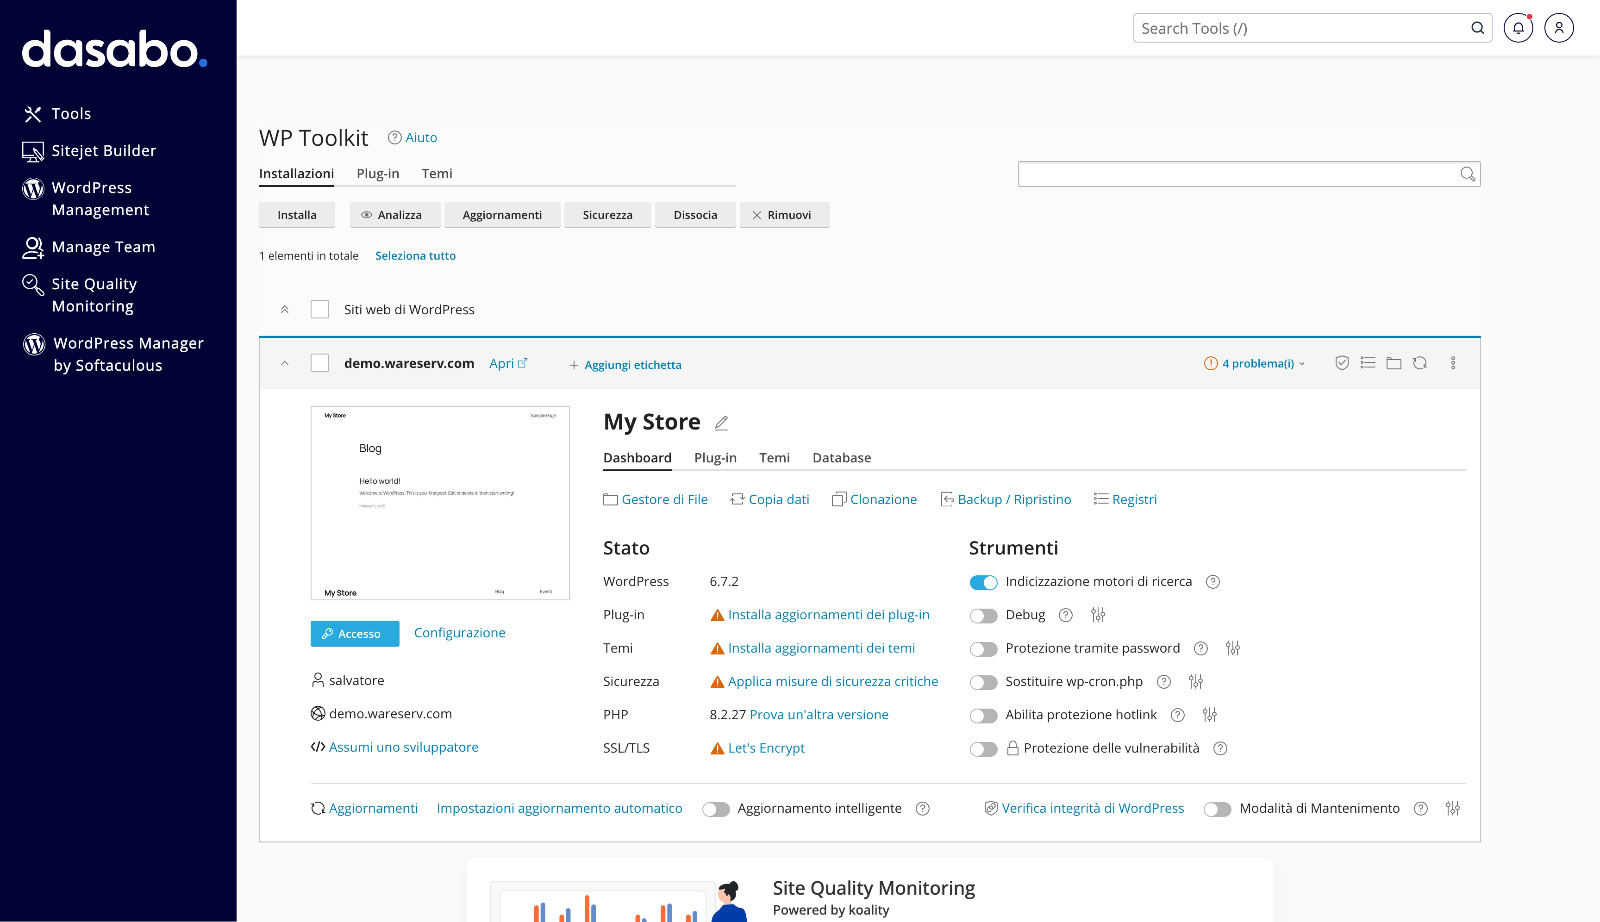The height and width of the screenshot is (922, 1600).
Task: Collapse the demo.wareserv.com site panel
Action: pyautogui.click(x=285, y=363)
